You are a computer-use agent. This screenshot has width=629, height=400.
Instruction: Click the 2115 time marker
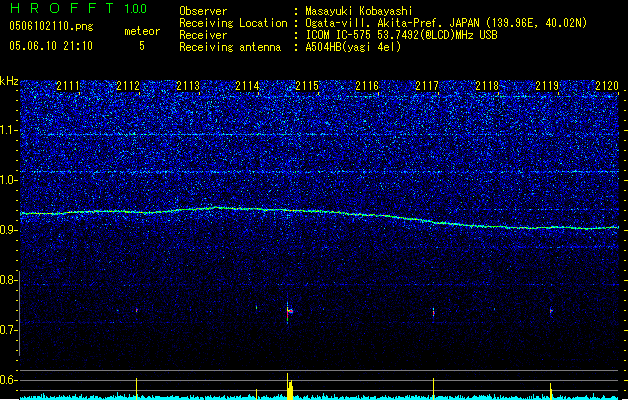tap(307, 86)
